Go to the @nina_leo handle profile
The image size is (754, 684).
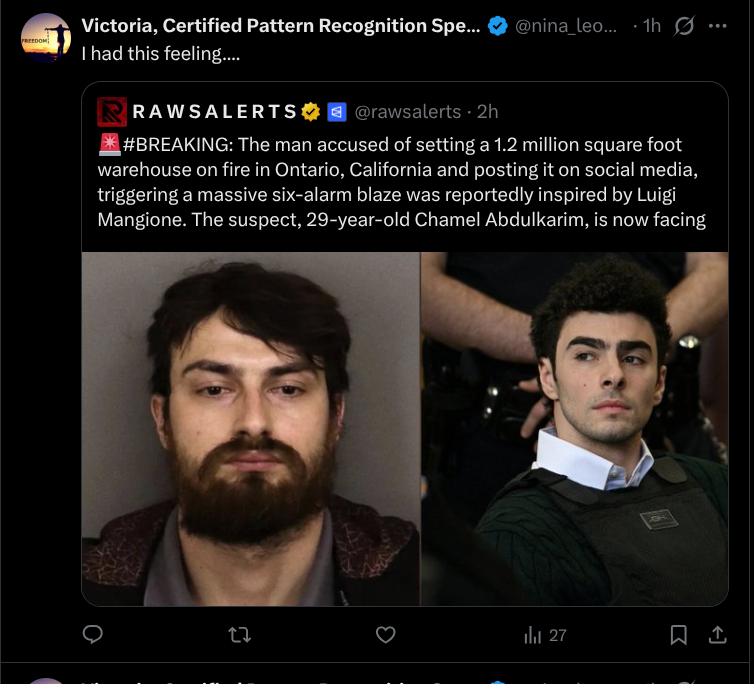tap(566, 27)
